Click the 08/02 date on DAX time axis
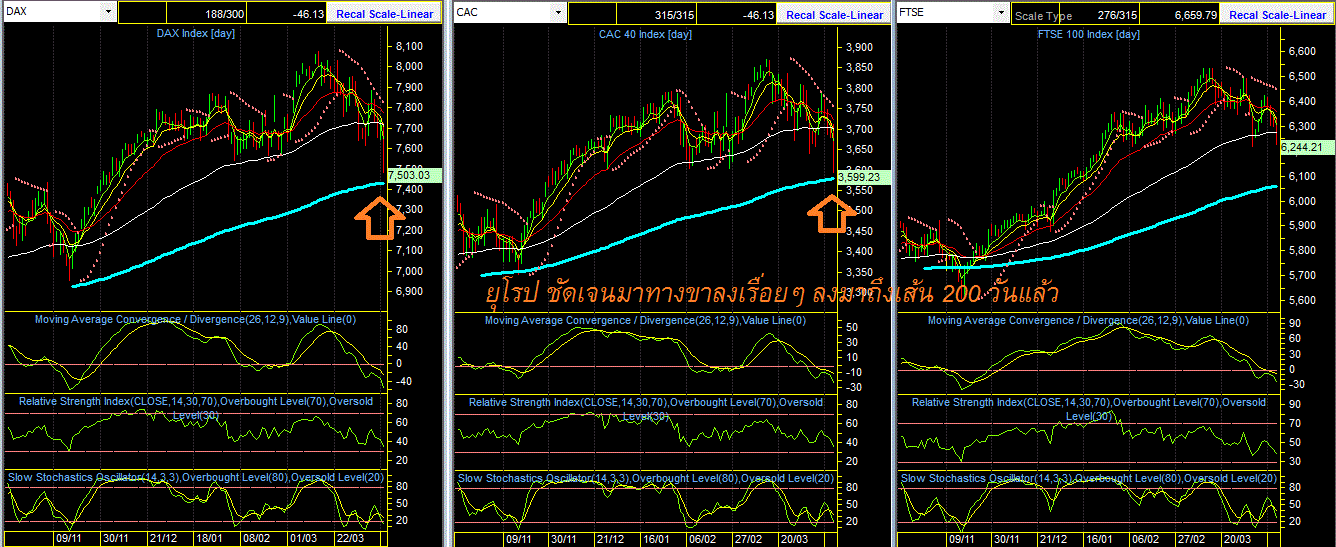Screen dimensions: 1336x547 click(x=256, y=538)
